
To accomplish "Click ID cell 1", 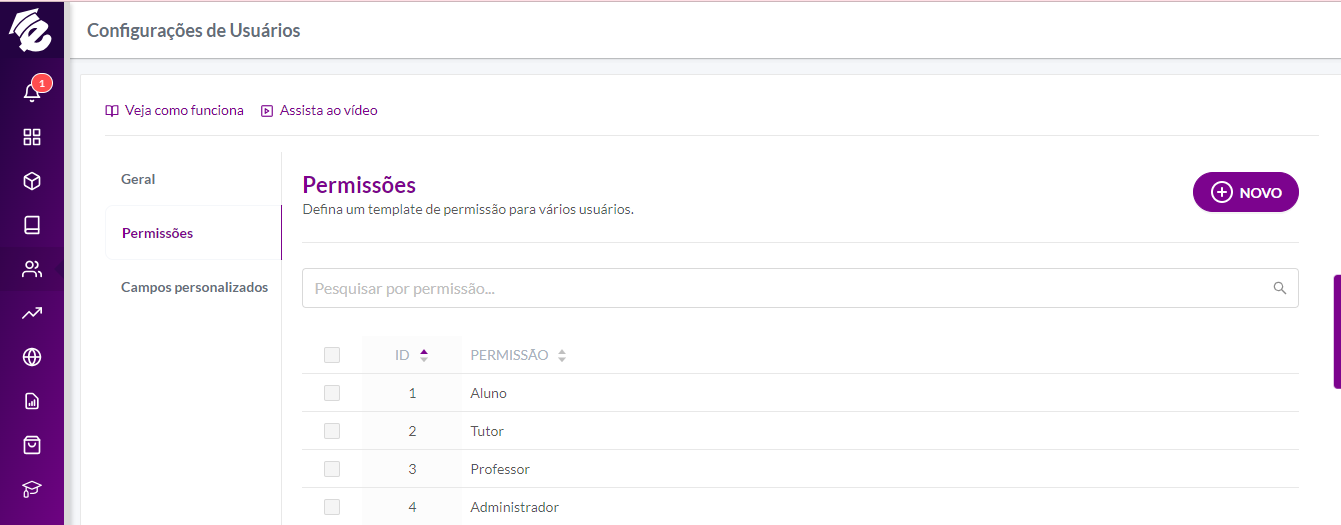I will click(x=412, y=393).
